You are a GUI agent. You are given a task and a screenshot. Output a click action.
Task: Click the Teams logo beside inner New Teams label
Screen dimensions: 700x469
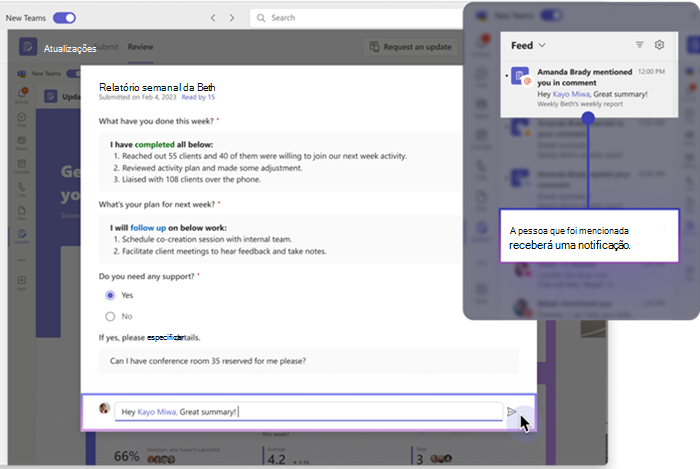[22, 74]
